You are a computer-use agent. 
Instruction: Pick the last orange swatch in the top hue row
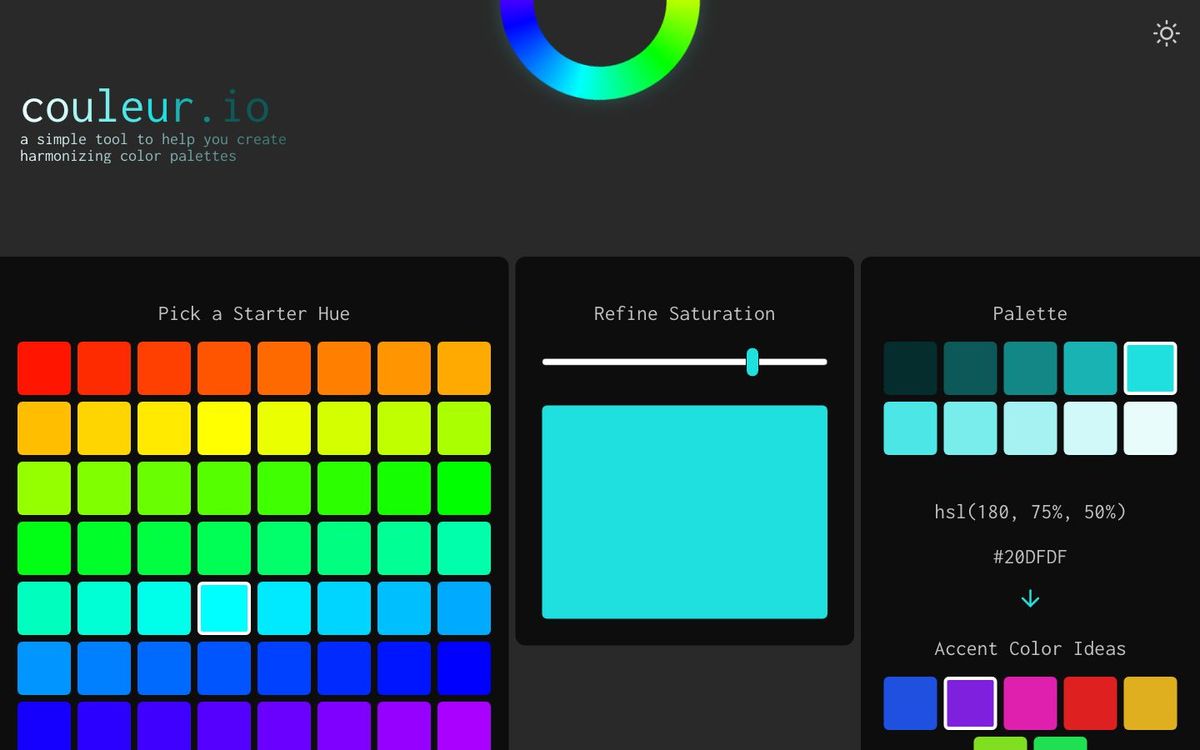click(x=464, y=368)
